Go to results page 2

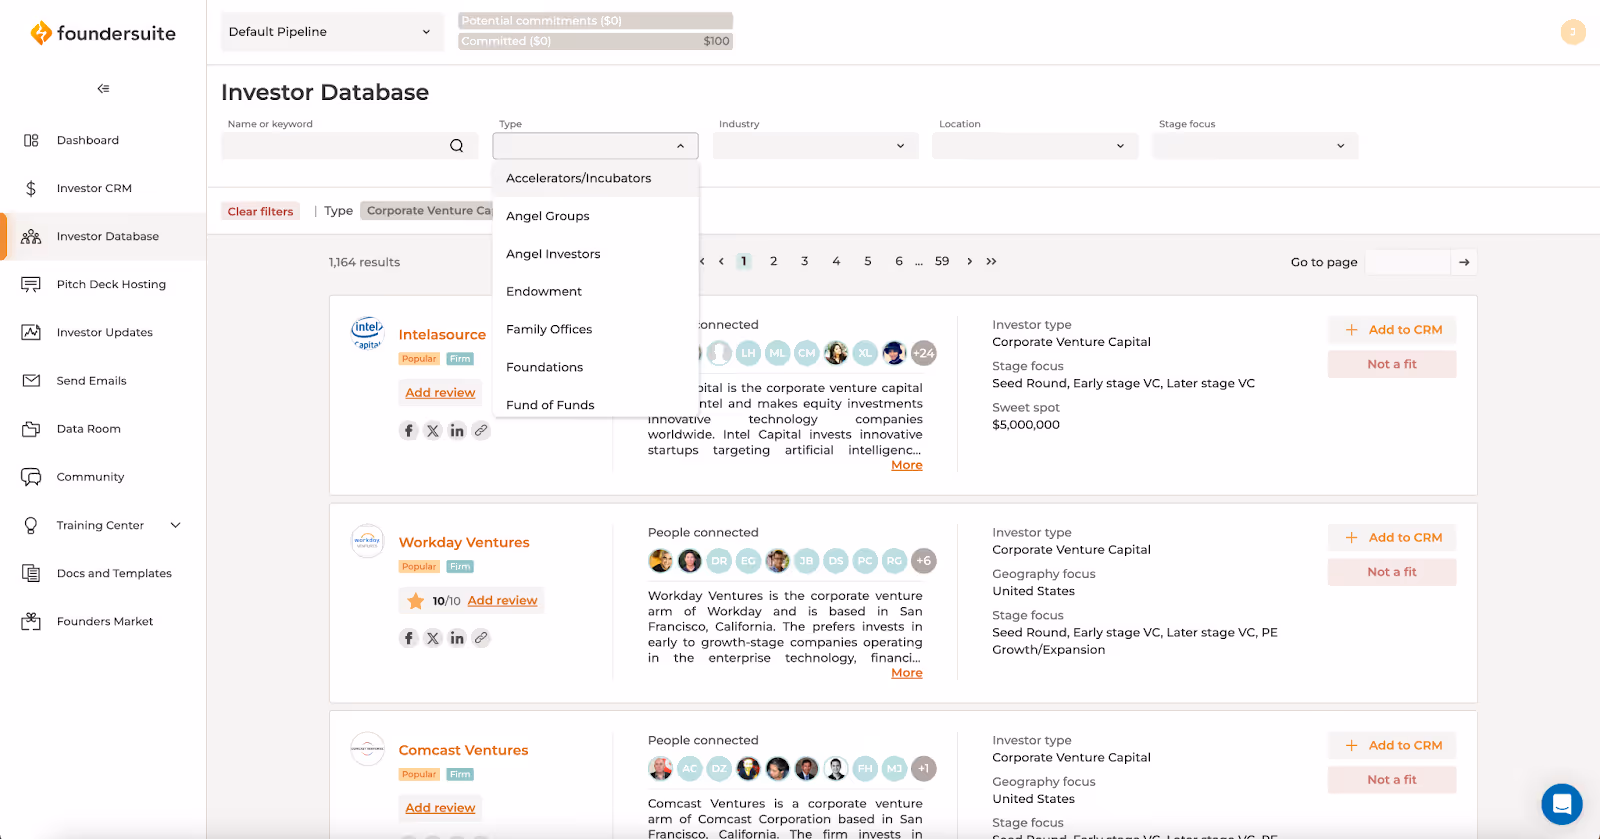pos(773,261)
